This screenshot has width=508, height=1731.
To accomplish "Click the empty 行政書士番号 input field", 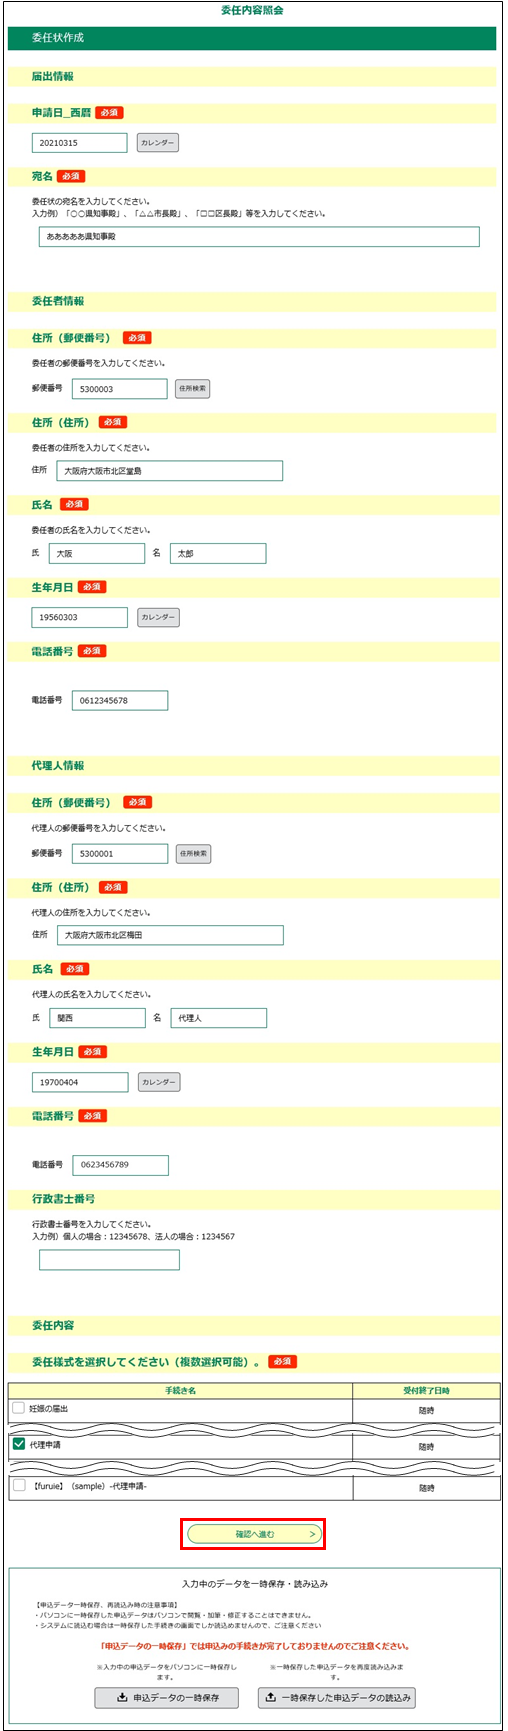I will tap(109, 1260).
